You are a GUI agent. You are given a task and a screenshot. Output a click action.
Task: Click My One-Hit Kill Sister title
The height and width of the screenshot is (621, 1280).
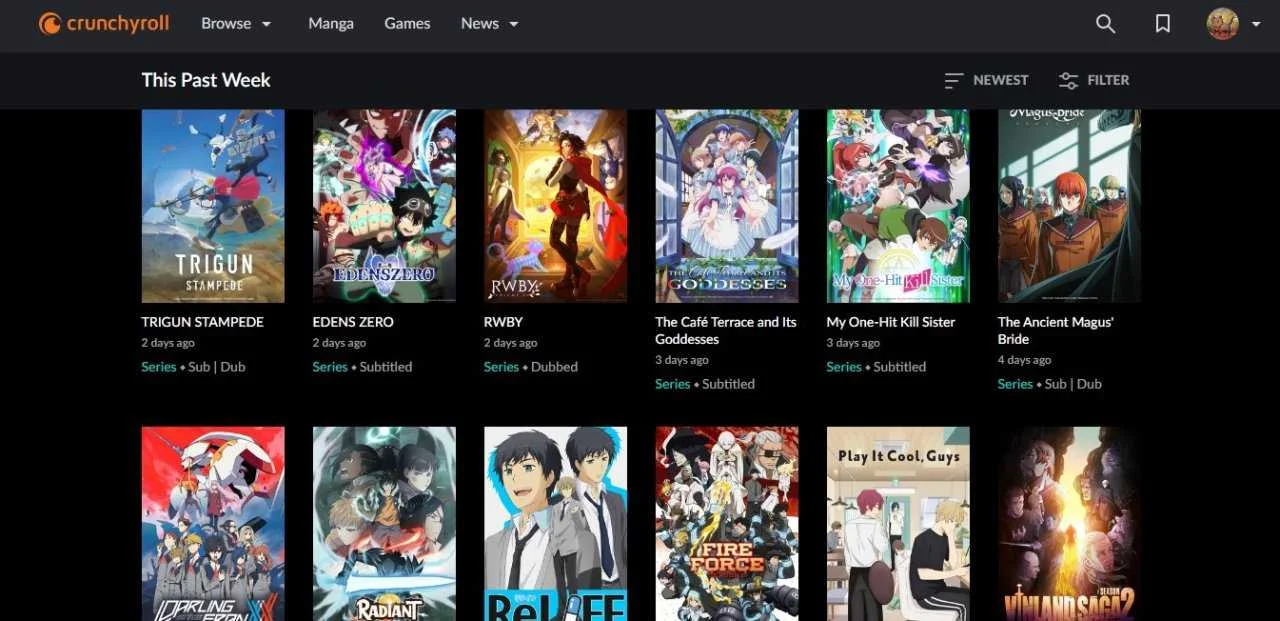891,322
